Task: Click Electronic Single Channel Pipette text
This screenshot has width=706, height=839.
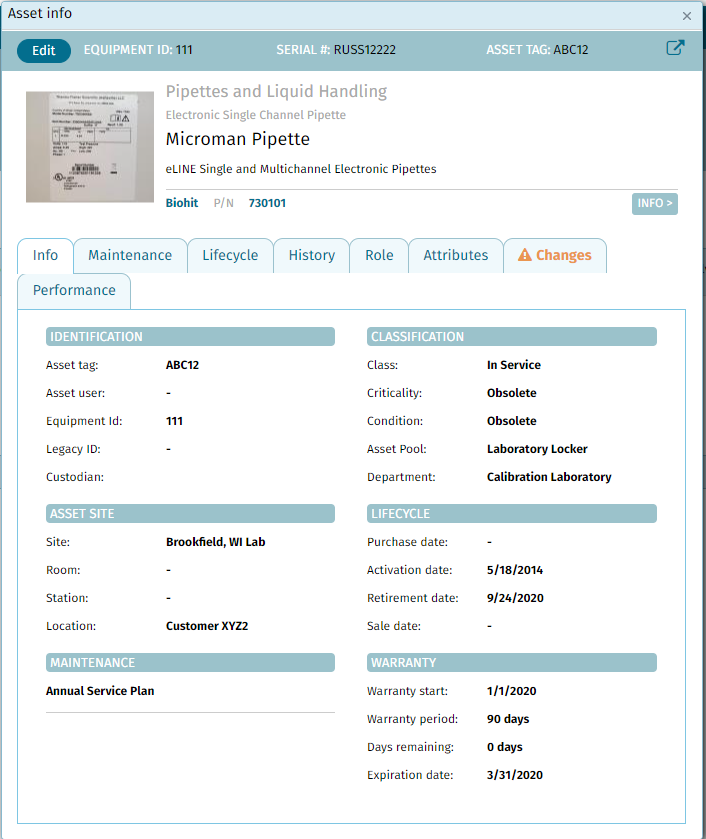Action: (x=256, y=115)
